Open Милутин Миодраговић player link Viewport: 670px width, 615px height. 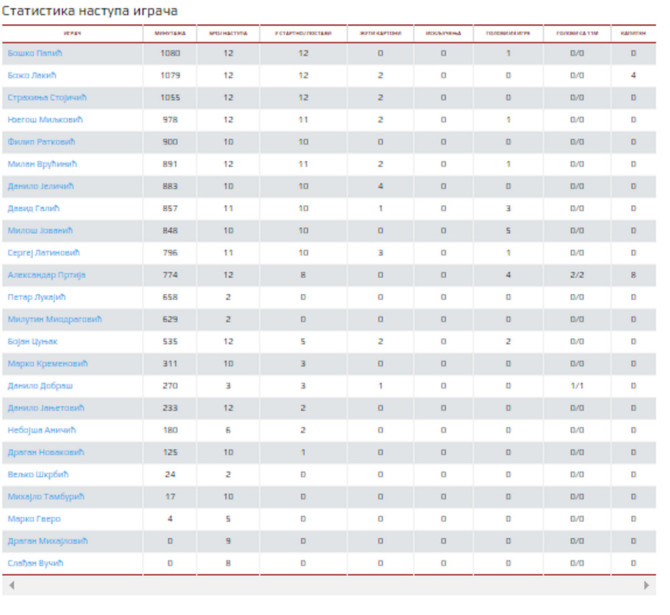(x=54, y=319)
